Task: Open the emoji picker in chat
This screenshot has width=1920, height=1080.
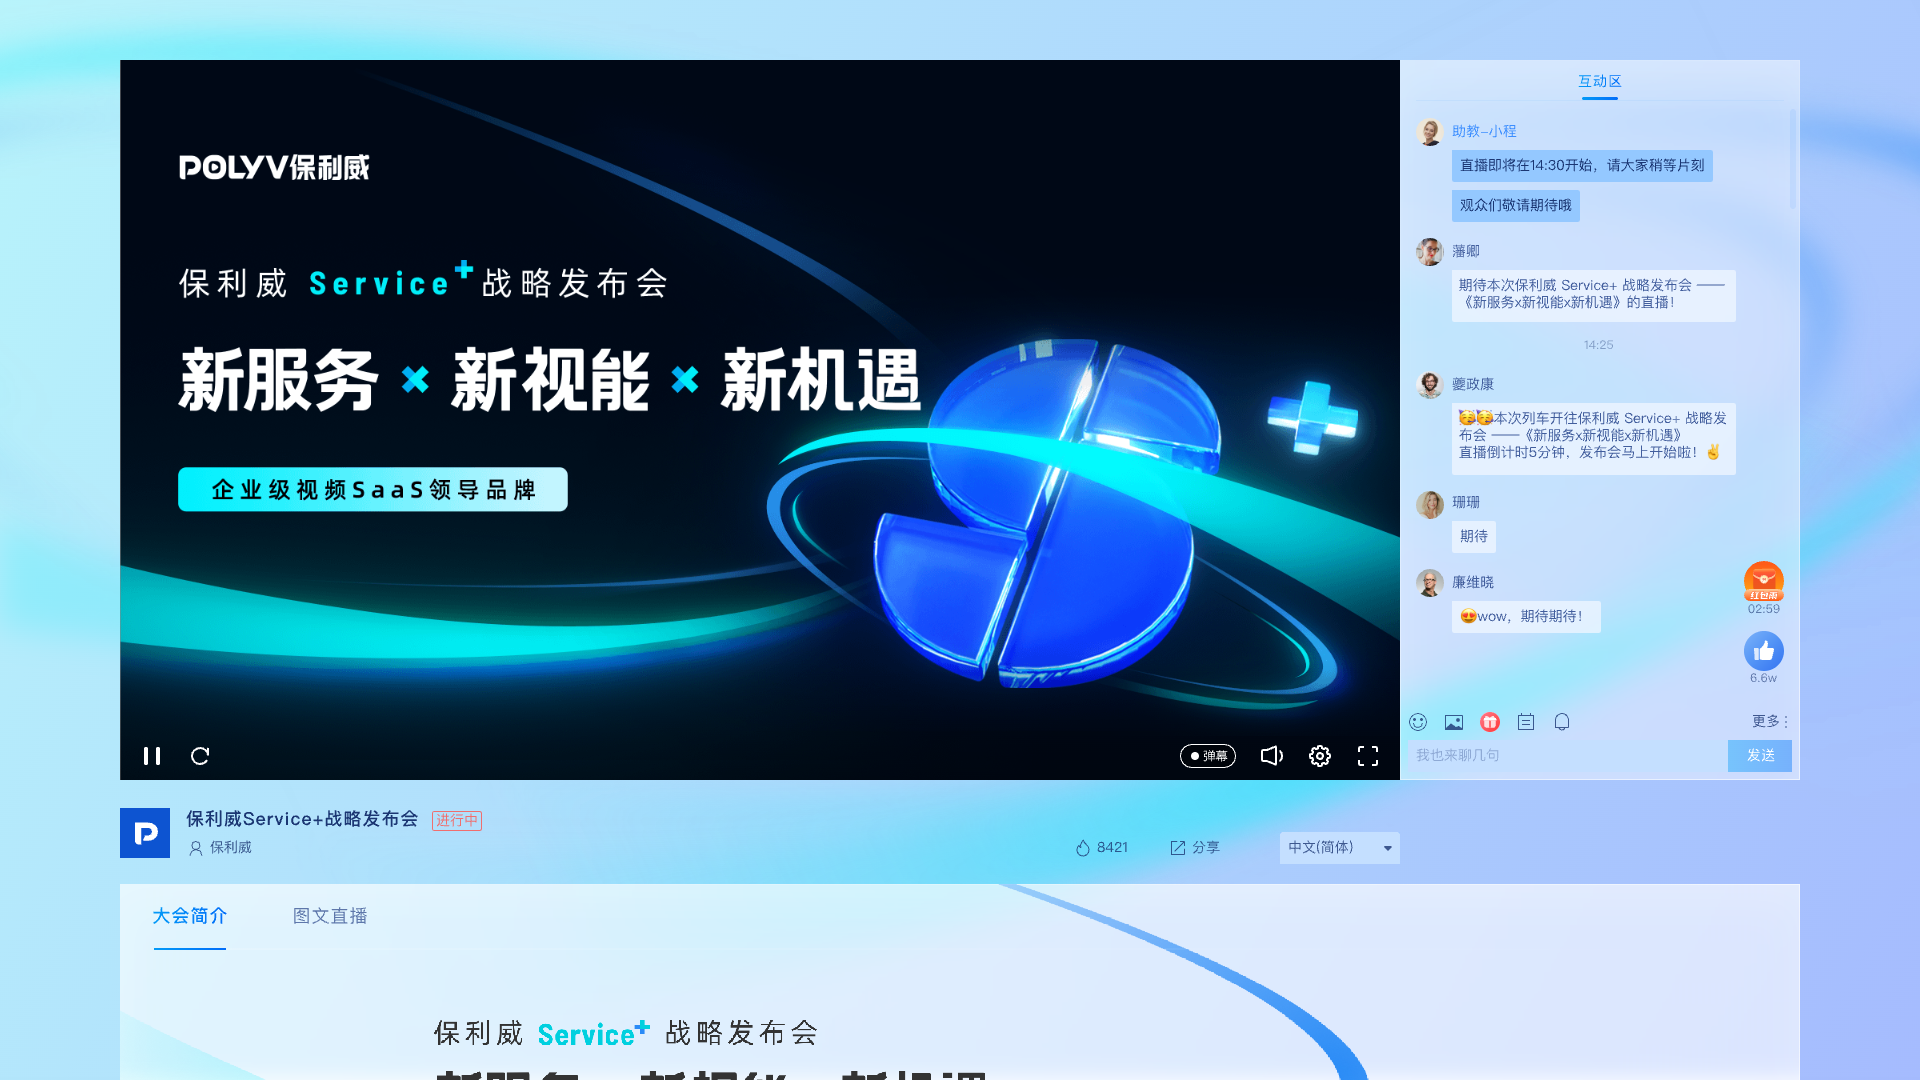Action: pyautogui.click(x=1418, y=722)
